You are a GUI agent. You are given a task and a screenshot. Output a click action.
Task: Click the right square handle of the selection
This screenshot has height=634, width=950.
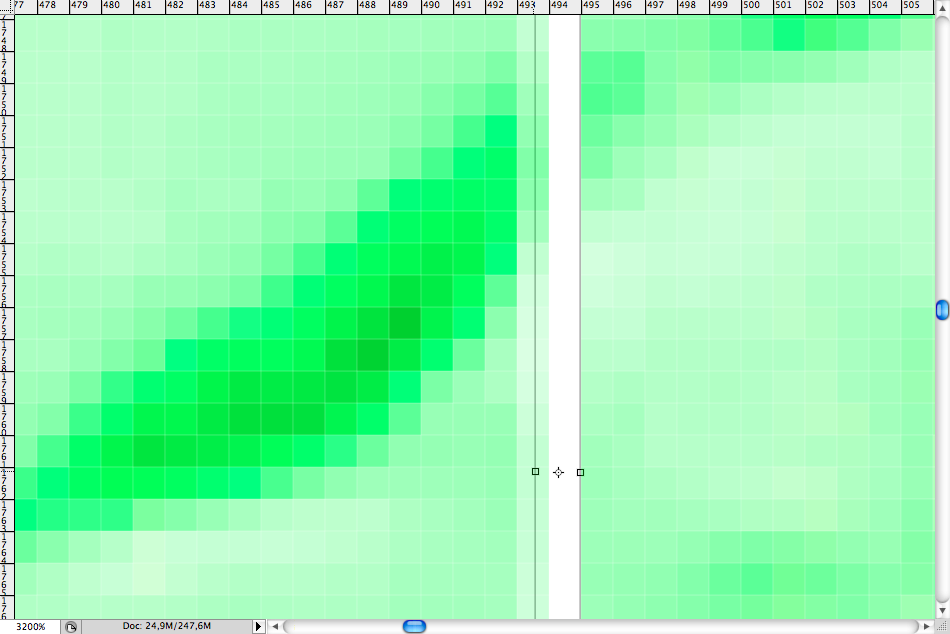[580, 472]
